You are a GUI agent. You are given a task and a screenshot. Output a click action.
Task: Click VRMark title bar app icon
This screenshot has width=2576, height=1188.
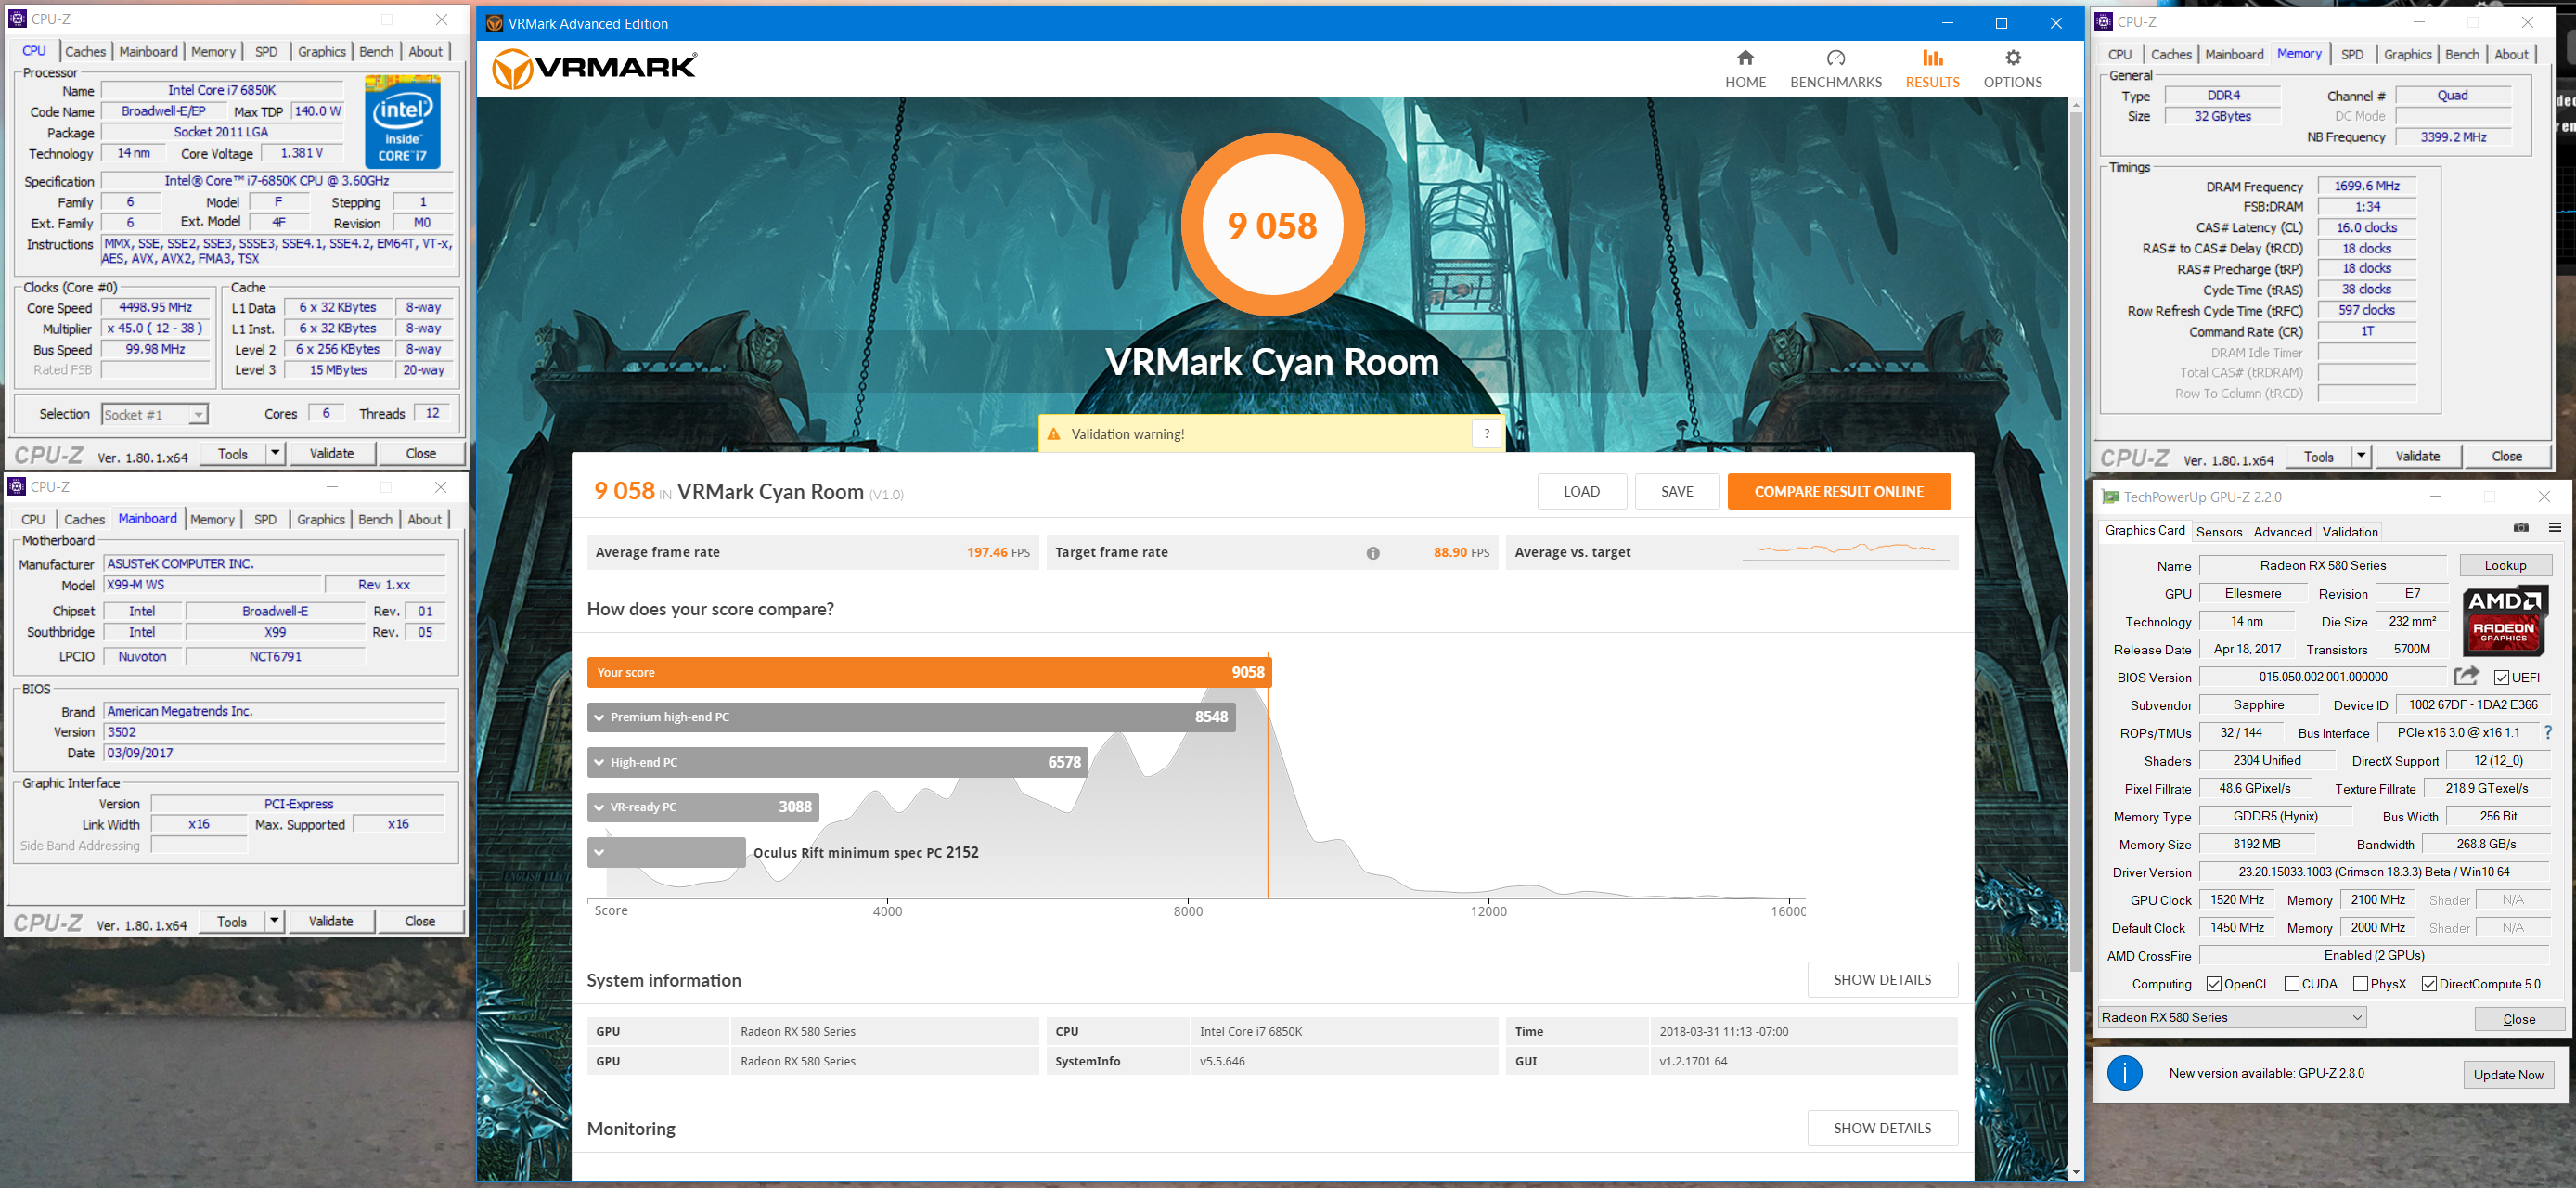point(494,23)
